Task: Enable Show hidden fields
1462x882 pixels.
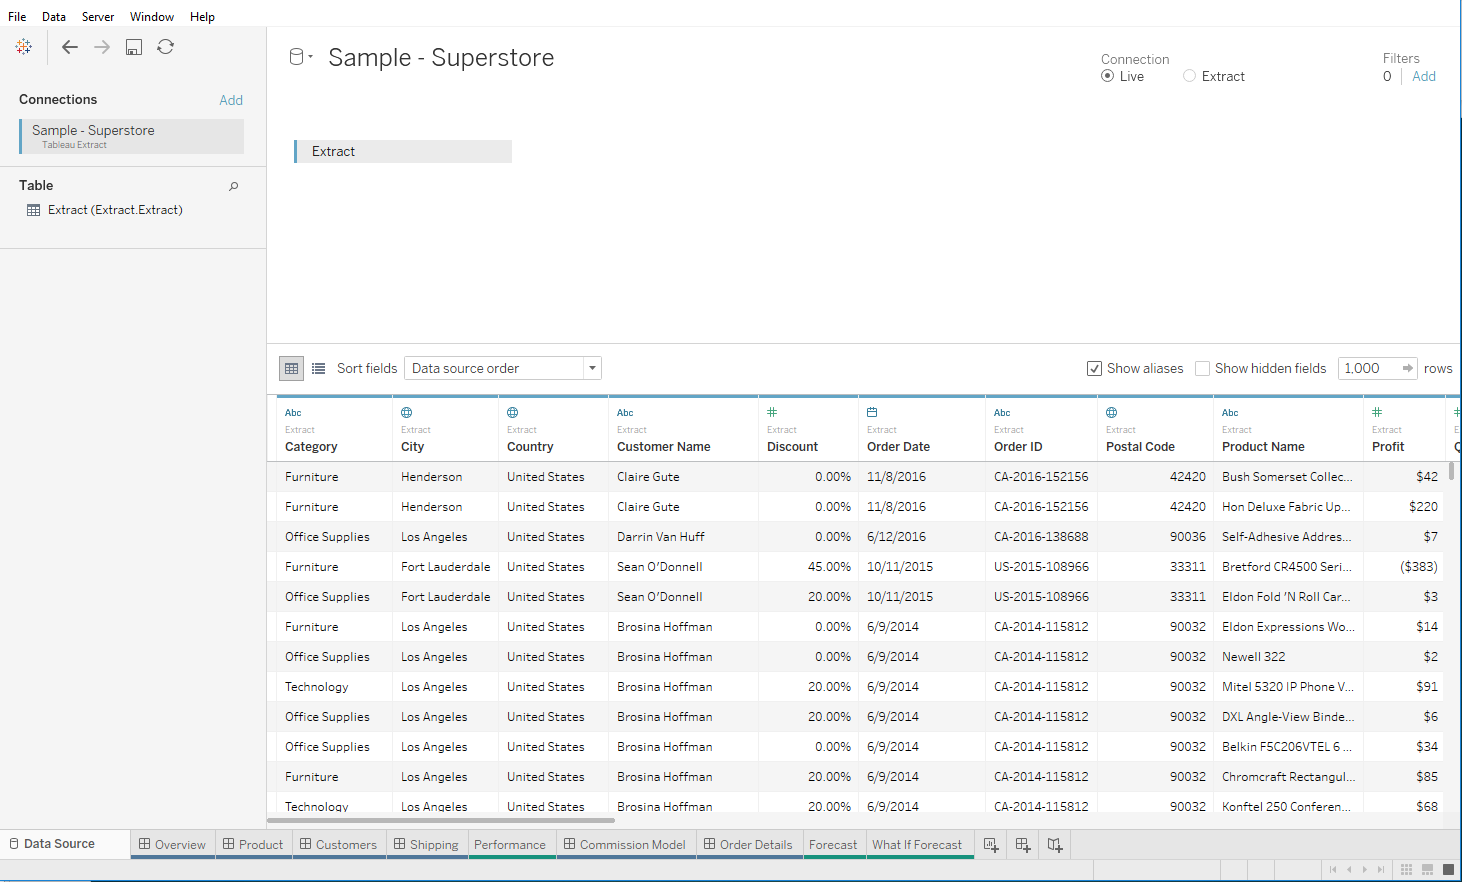Action: tap(1202, 368)
